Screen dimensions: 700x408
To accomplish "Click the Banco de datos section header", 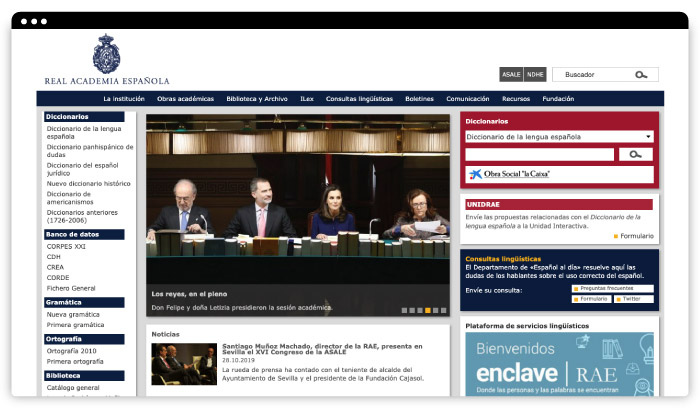I will click(x=84, y=234).
